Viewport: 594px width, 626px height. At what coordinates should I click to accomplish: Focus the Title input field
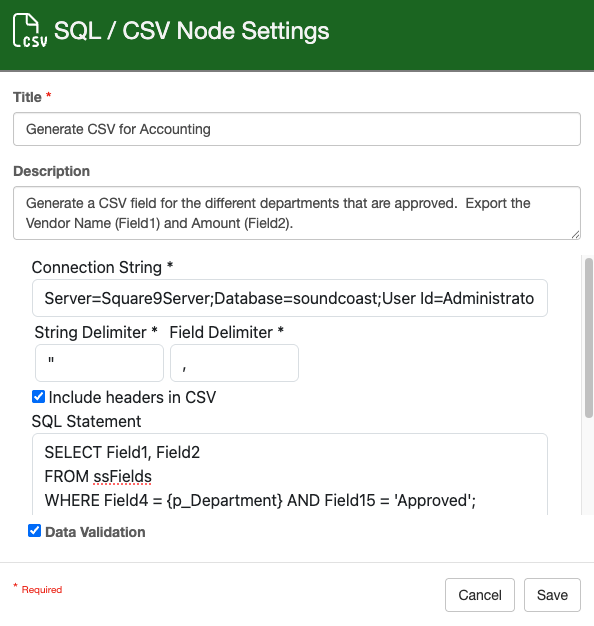297,129
